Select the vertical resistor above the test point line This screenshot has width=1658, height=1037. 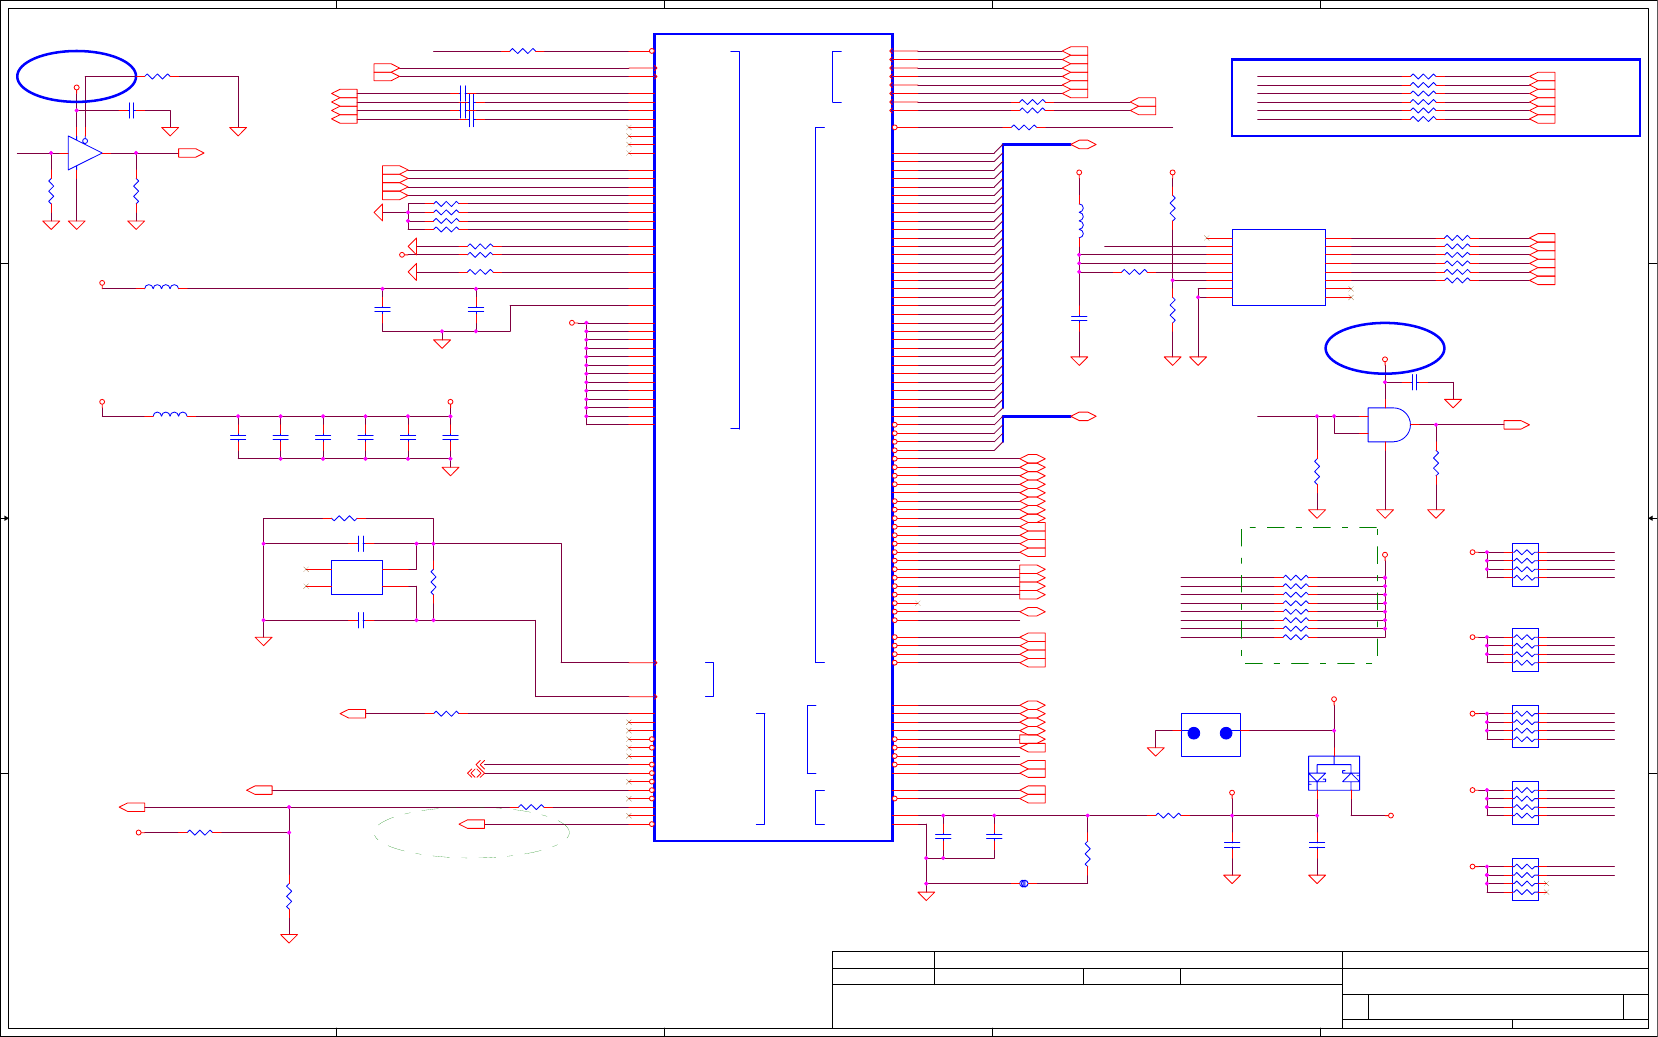click(1087, 854)
